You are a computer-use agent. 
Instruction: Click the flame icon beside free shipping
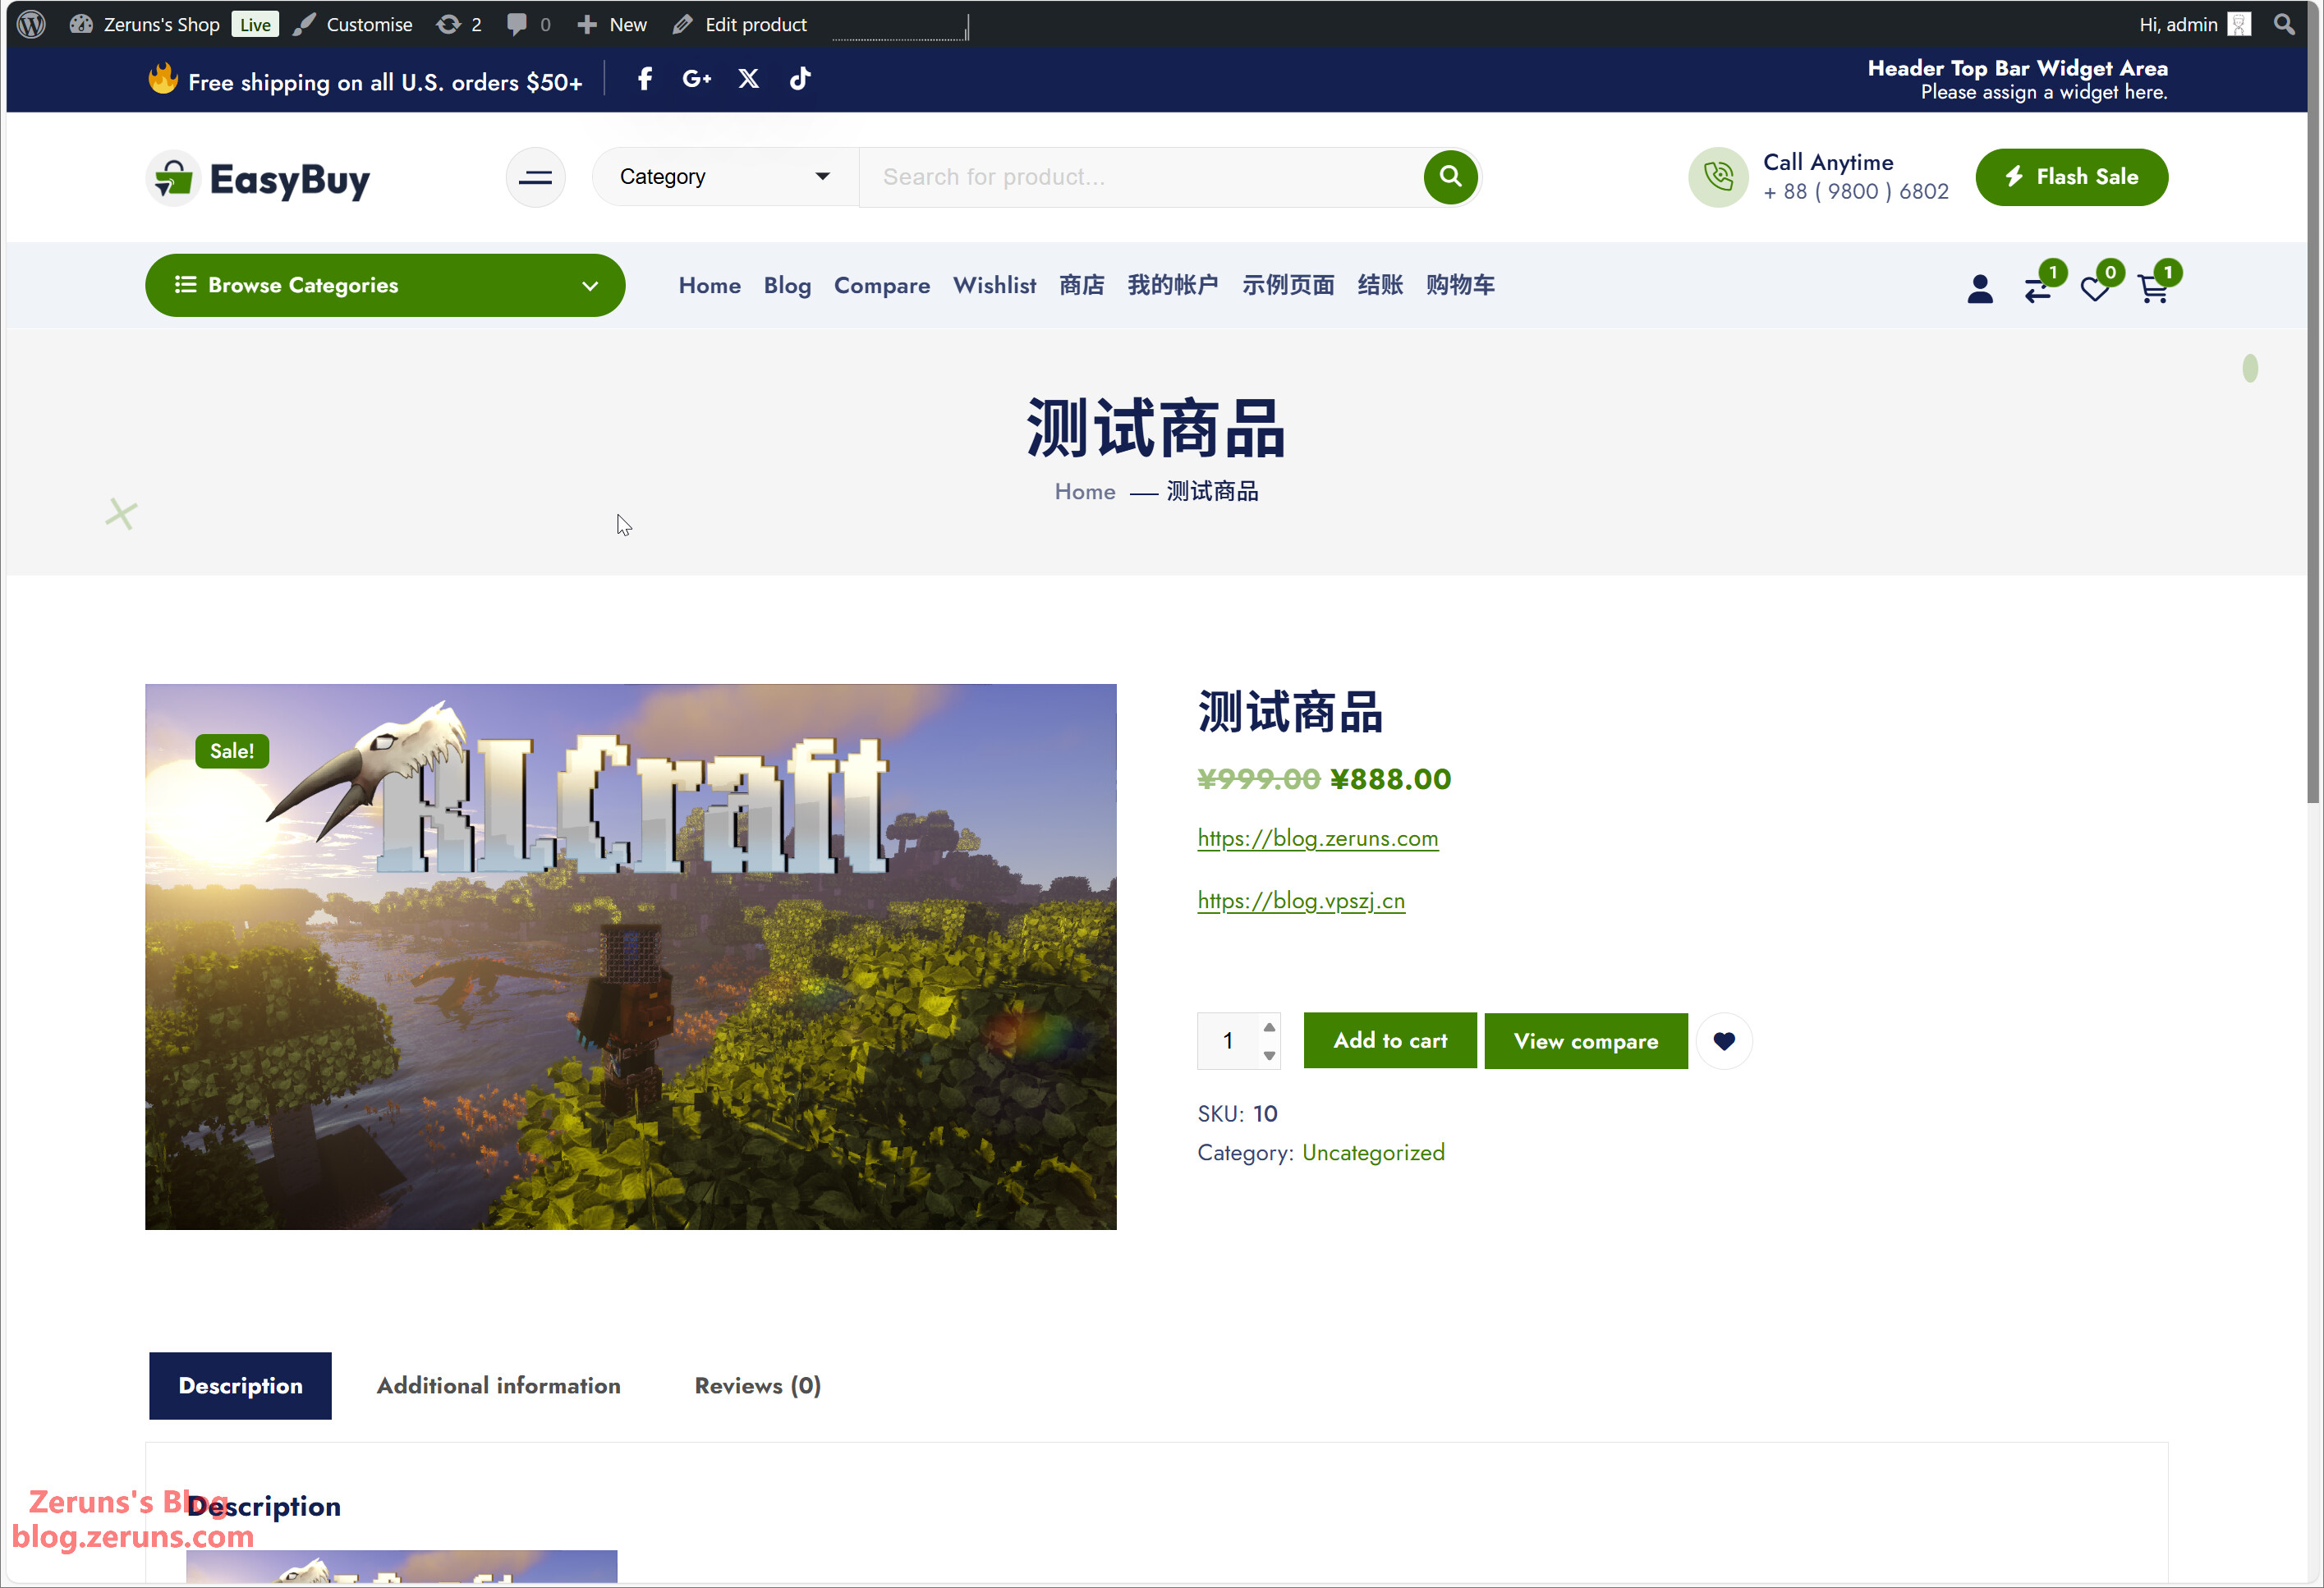pyautogui.click(x=163, y=78)
